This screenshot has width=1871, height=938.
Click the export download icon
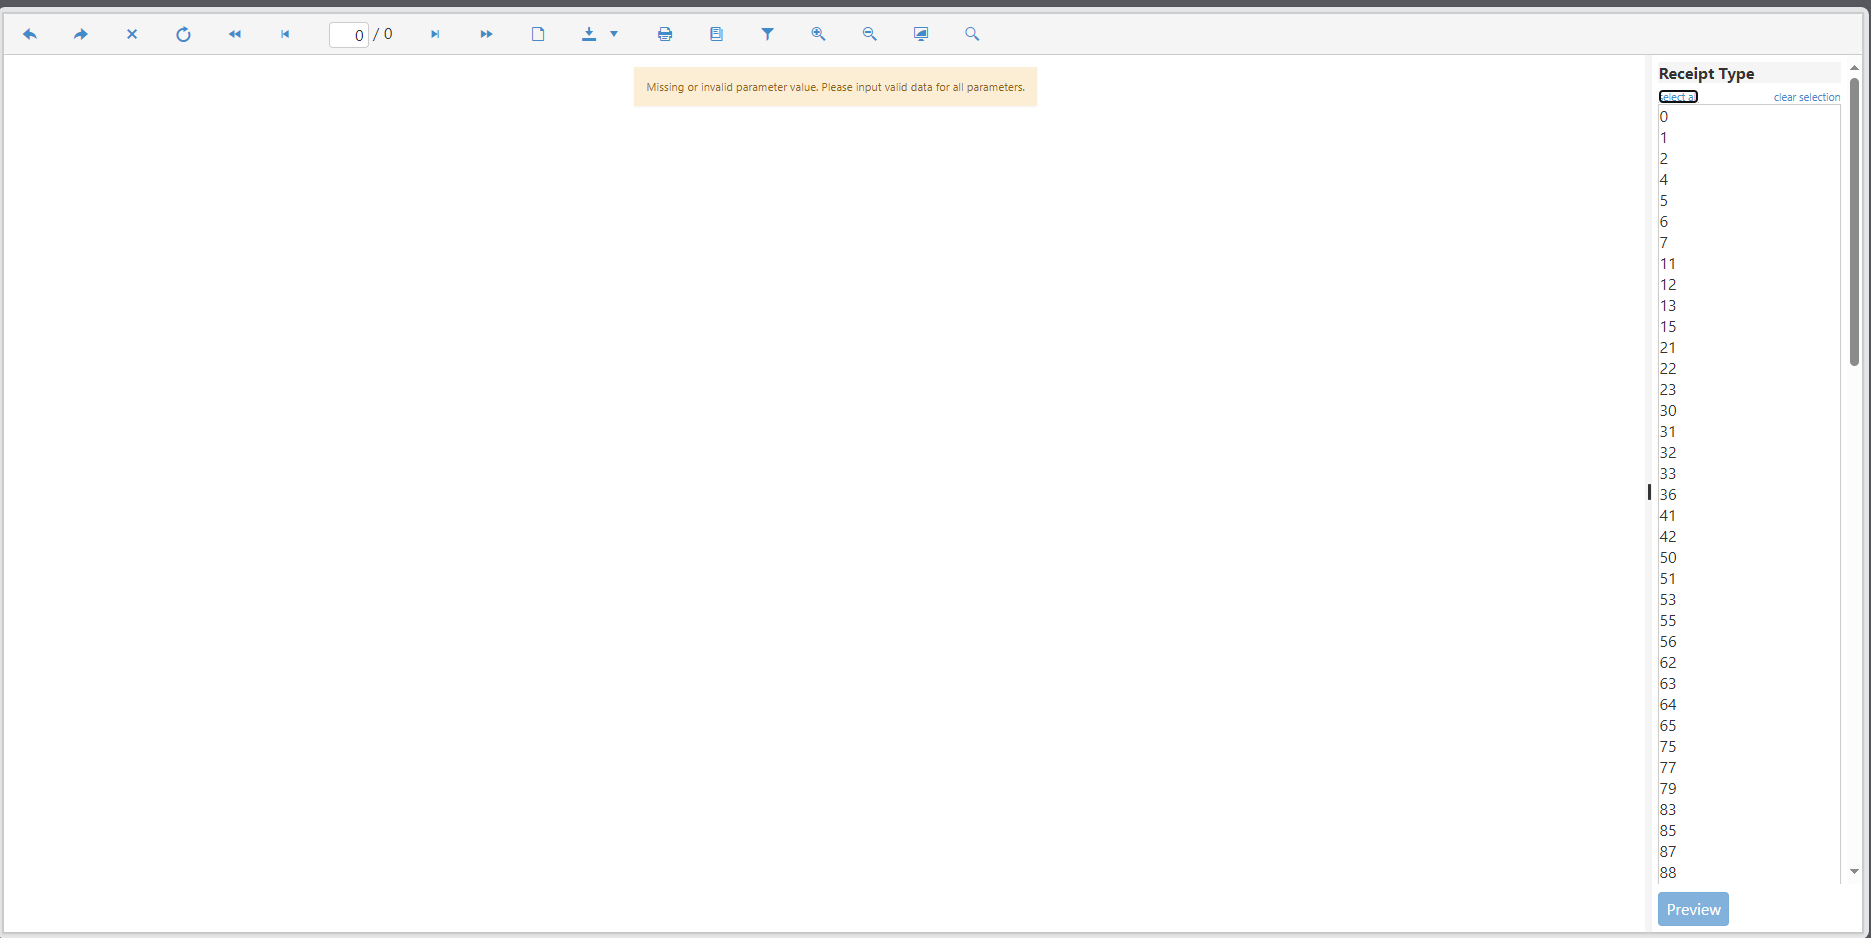(589, 34)
